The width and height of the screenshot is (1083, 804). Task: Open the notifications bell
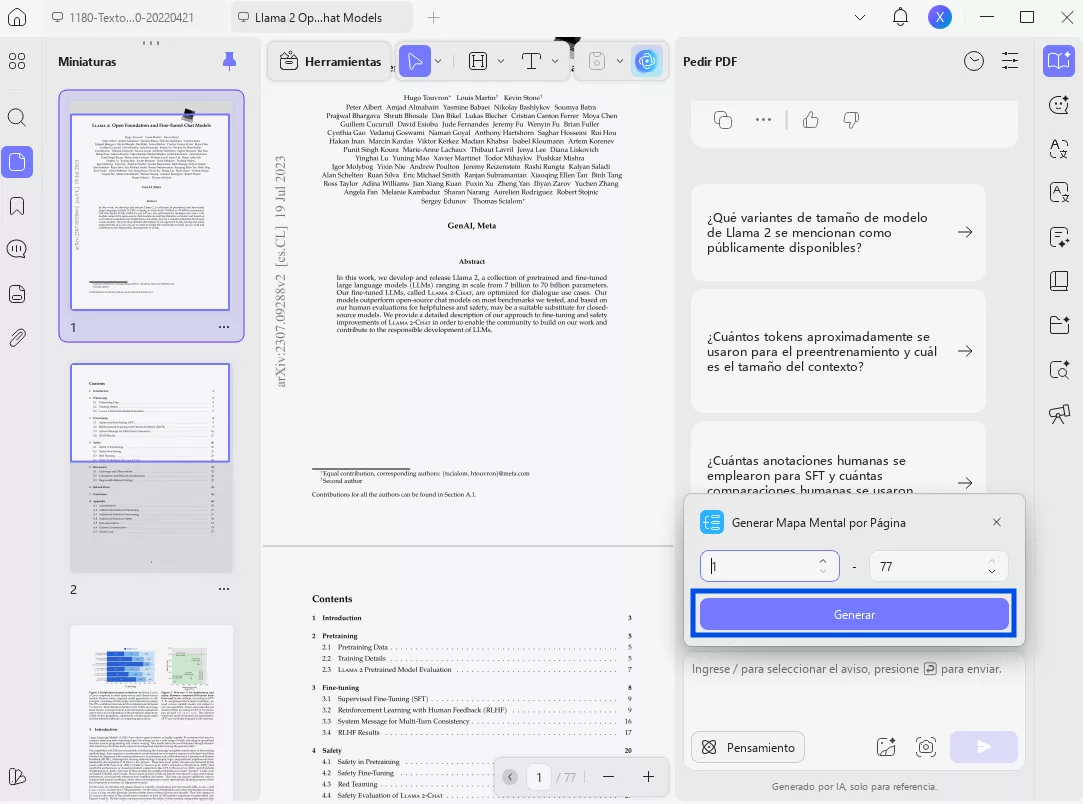[900, 17]
